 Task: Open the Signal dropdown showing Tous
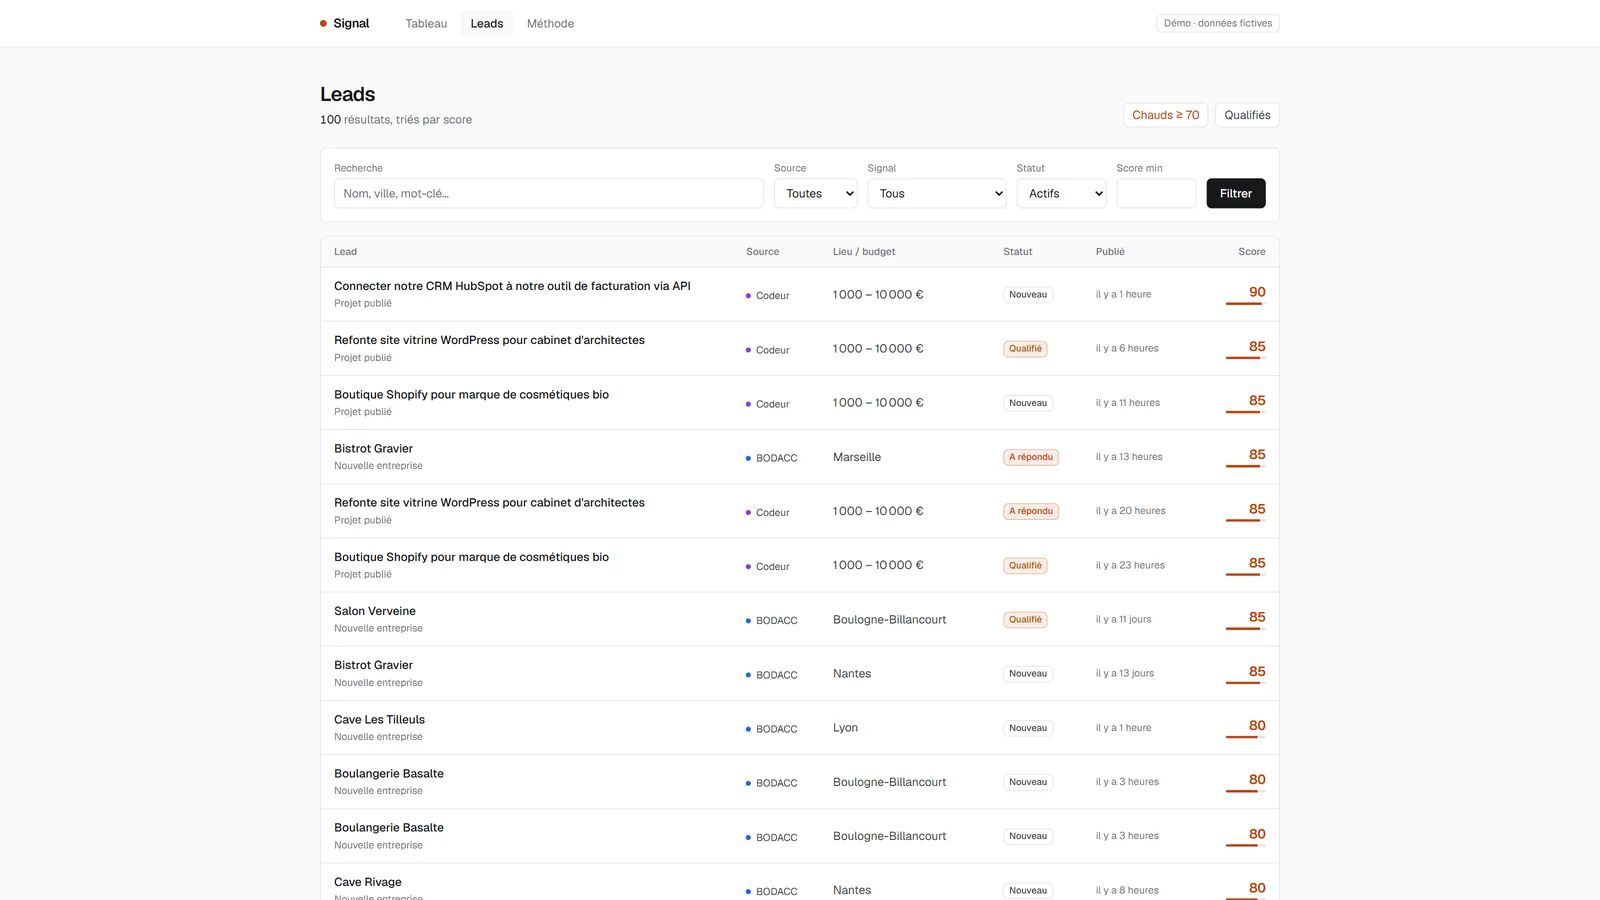(x=937, y=193)
